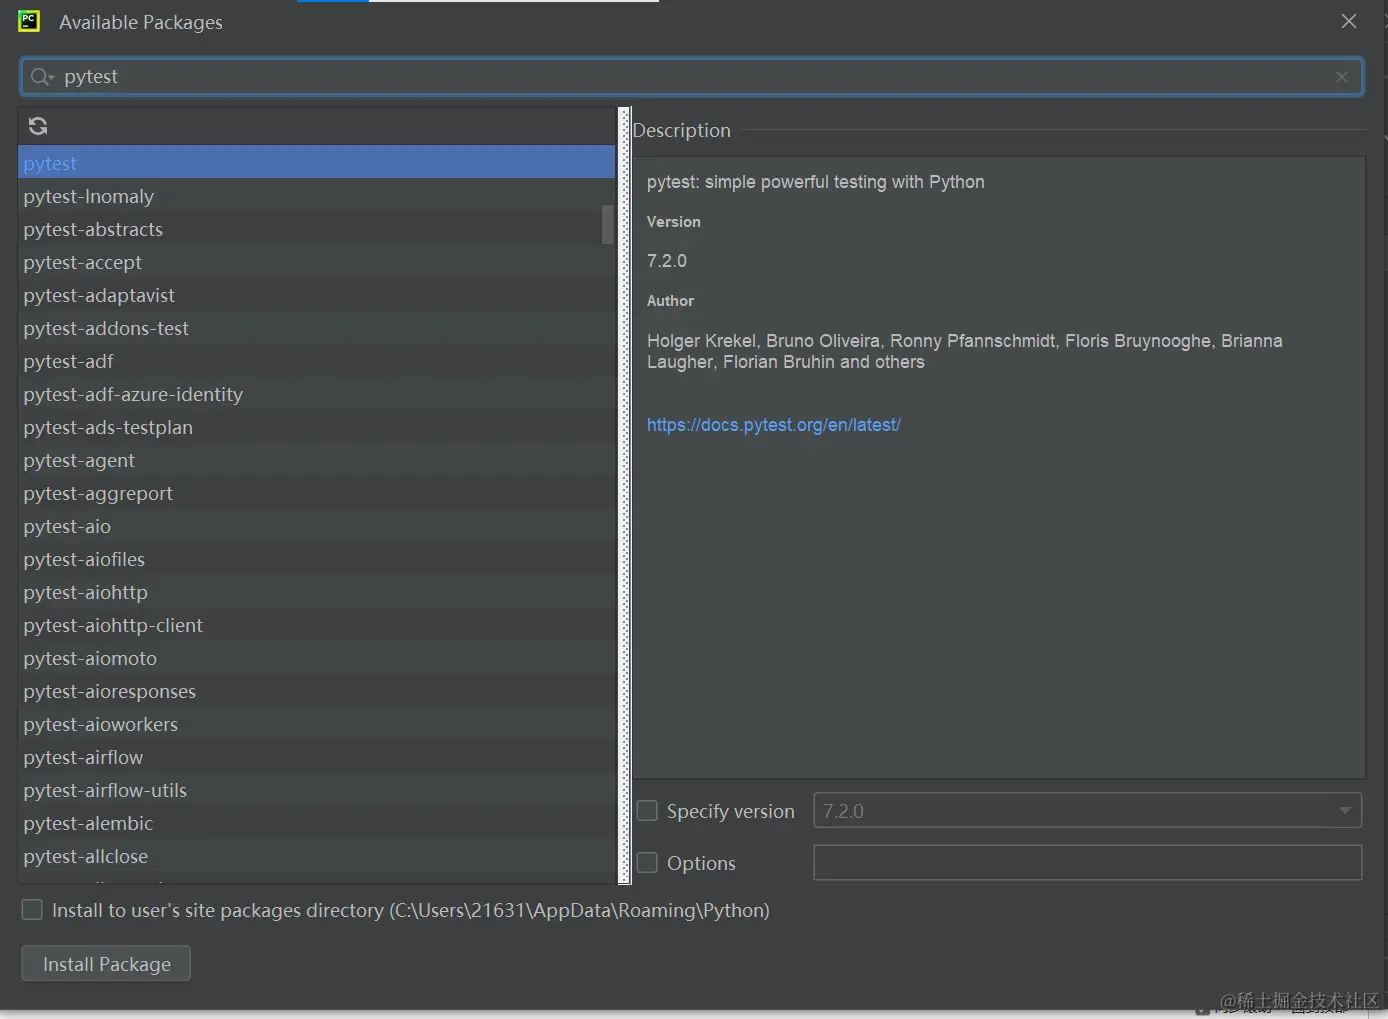
Task: Click the package list scrollbar thumb
Action: [608, 224]
